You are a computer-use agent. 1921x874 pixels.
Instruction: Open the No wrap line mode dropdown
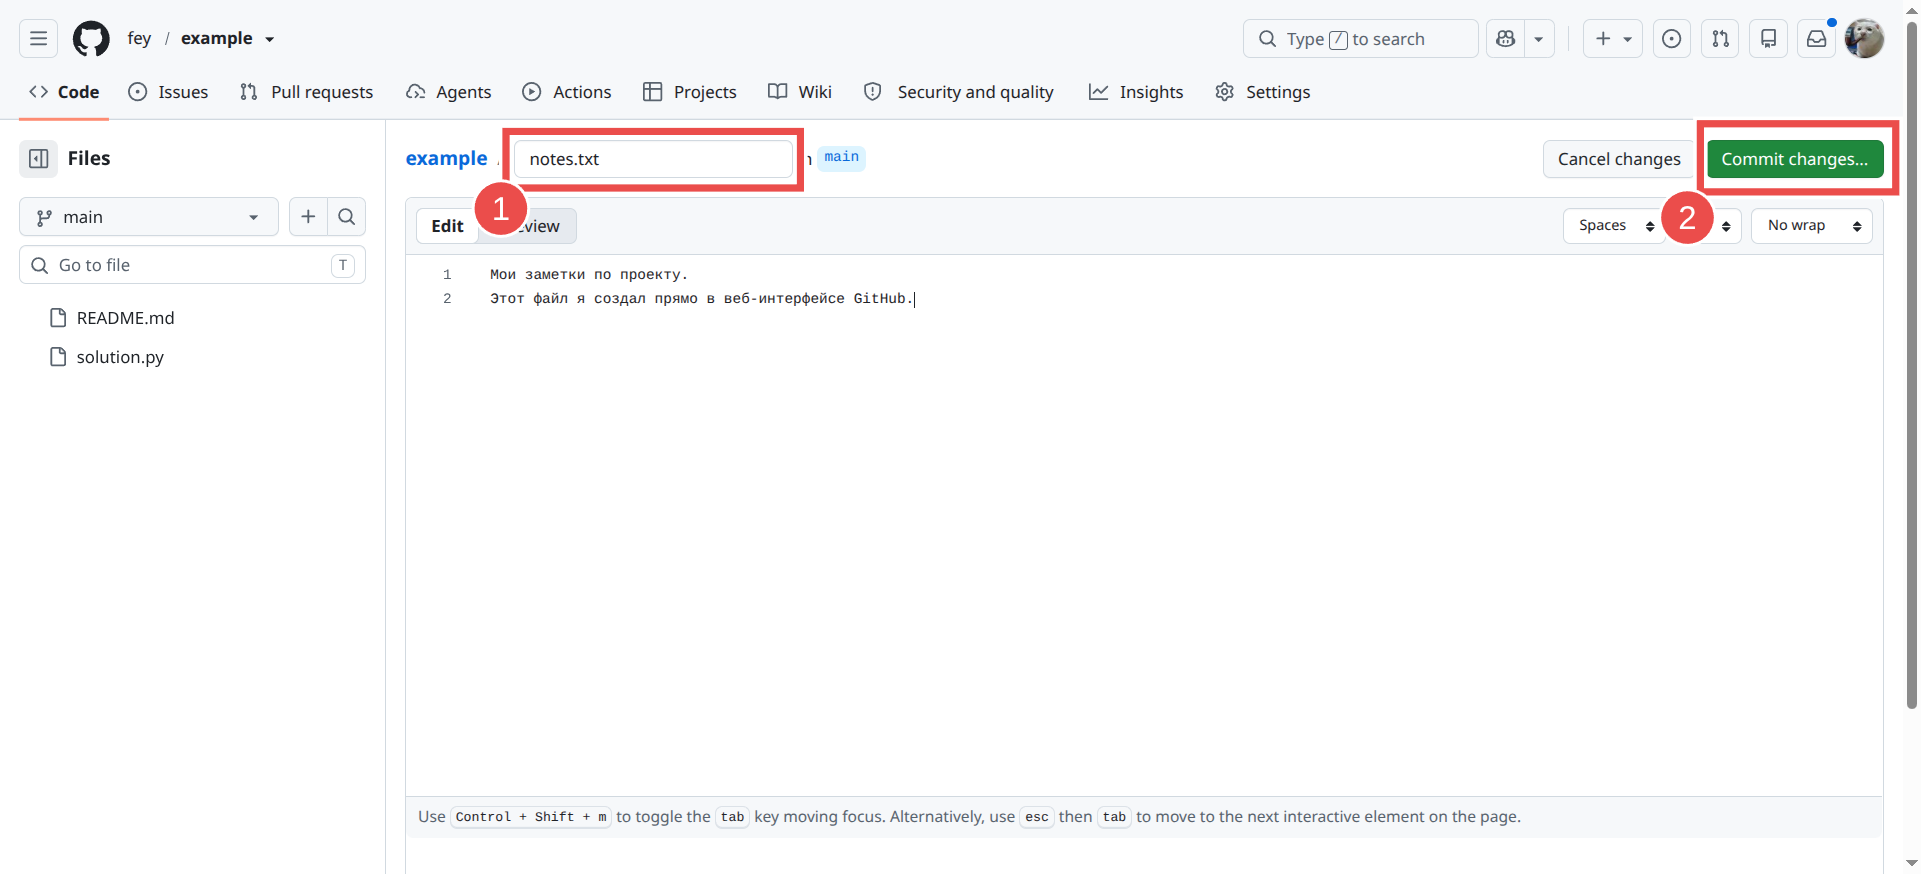coord(1811,226)
